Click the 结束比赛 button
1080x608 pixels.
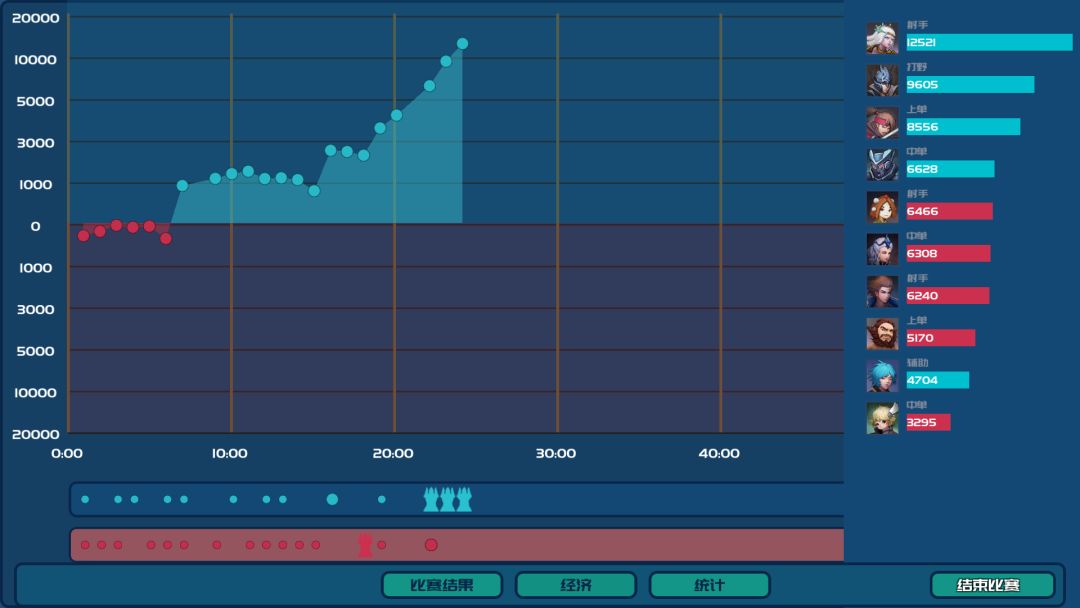(x=992, y=585)
